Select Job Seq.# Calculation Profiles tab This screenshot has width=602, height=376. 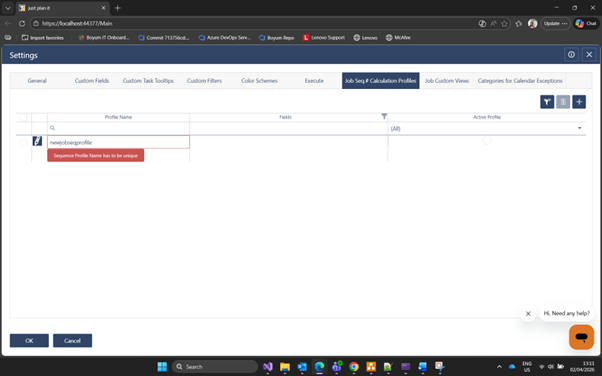tap(380, 81)
